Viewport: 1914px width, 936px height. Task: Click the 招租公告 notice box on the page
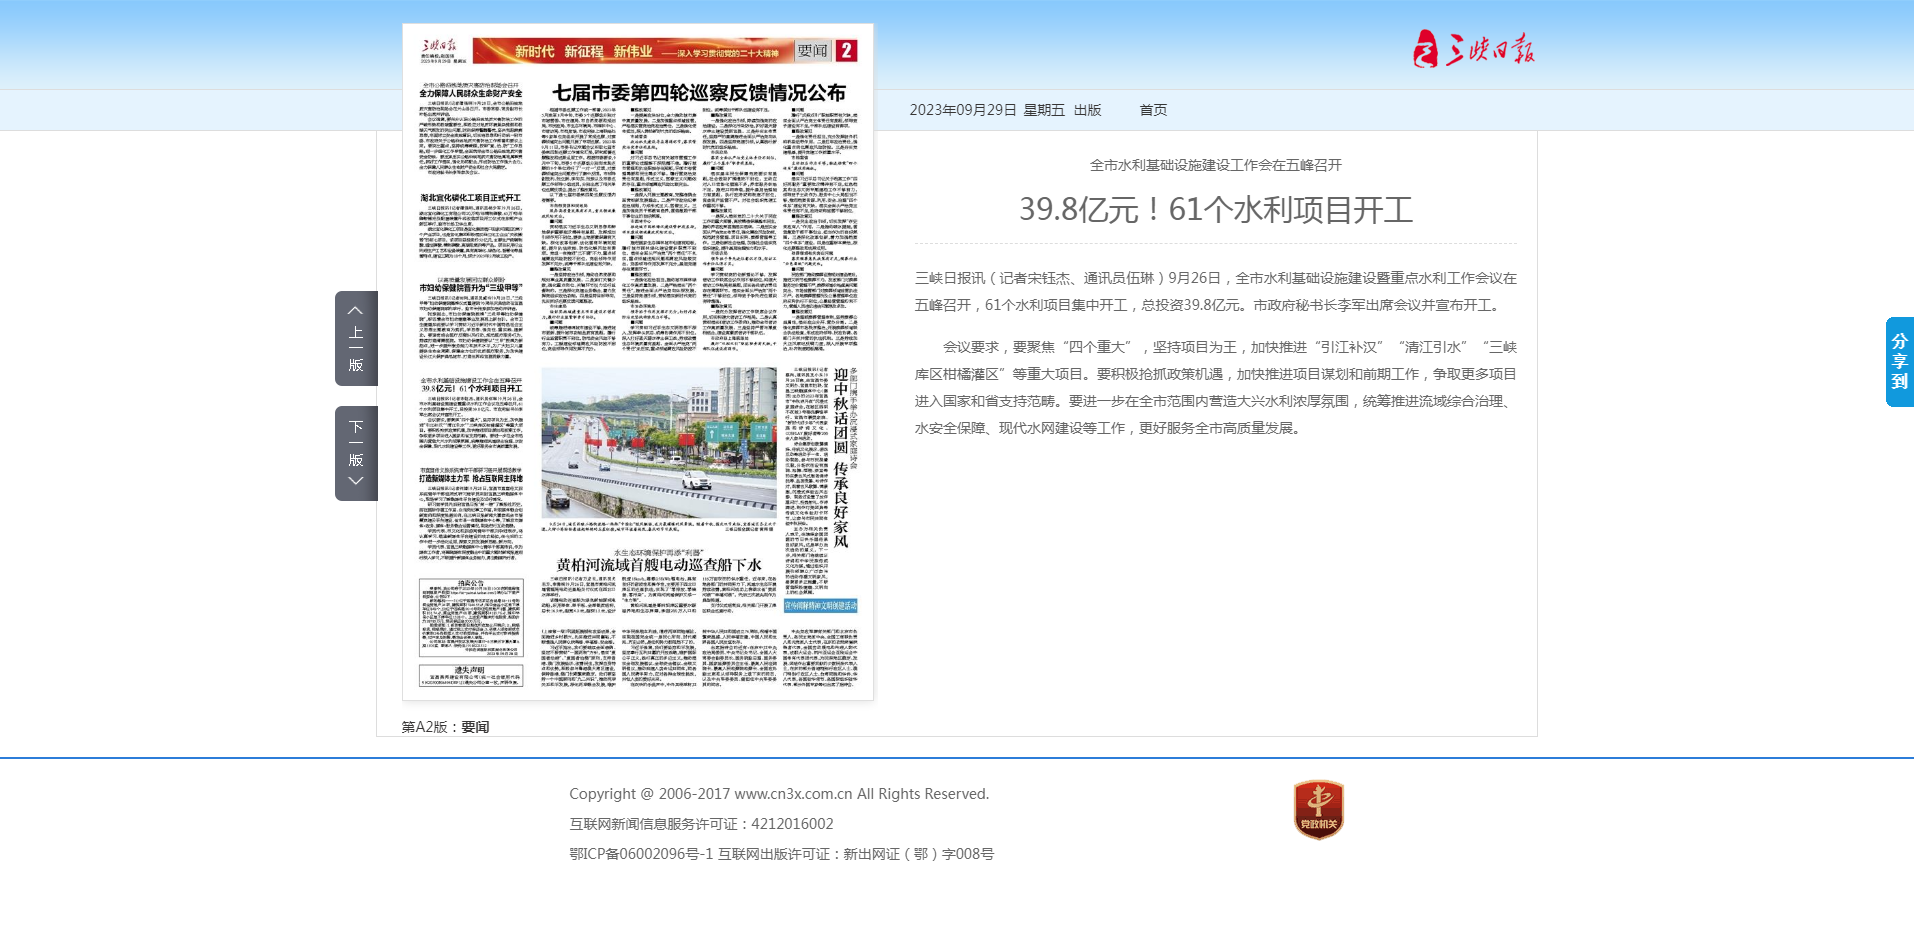click(471, 617)
